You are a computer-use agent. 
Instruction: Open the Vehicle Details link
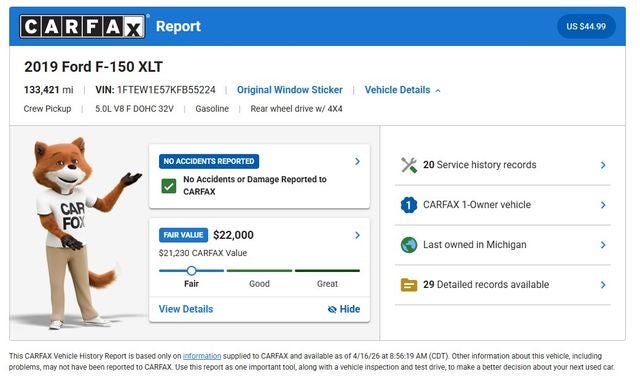tap(397, 90)
